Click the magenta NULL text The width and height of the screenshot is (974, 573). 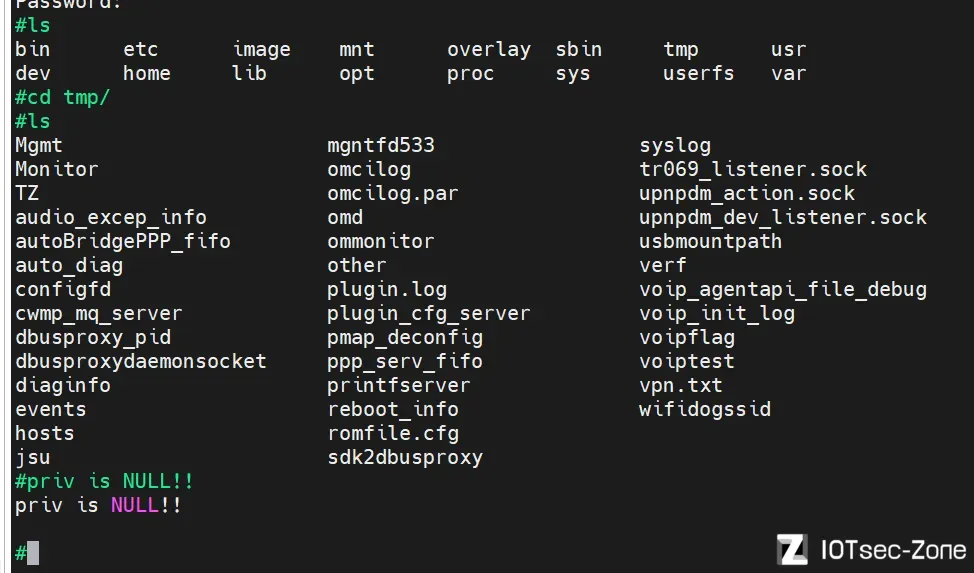click(135, 505)
